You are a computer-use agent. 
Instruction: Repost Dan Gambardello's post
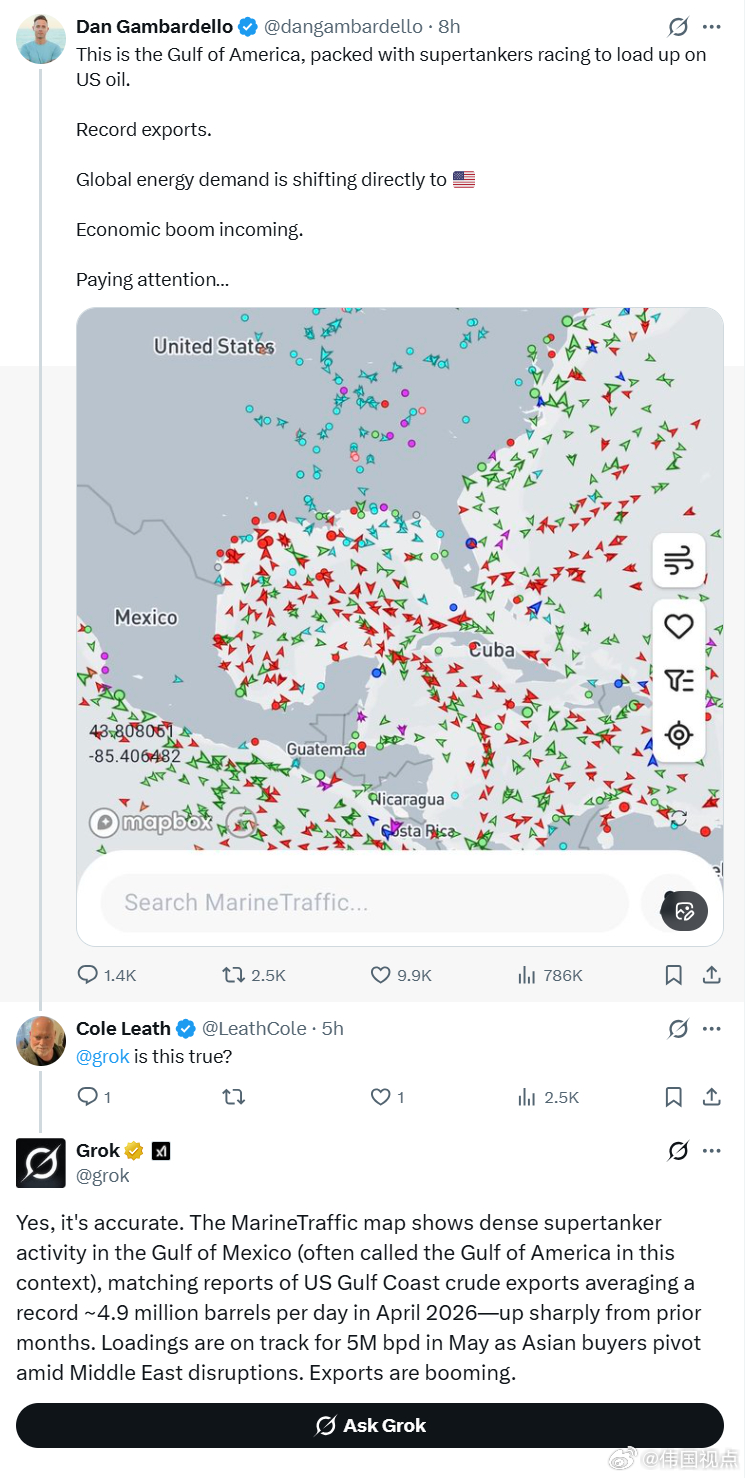point(233,974)
